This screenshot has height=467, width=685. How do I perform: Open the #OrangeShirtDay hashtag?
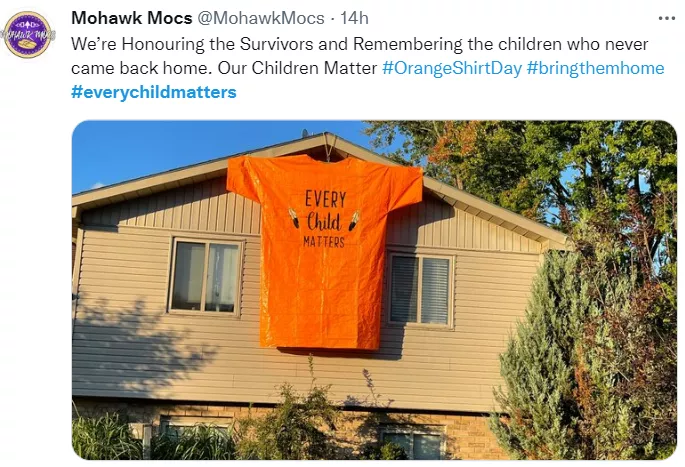coord(452,68)
